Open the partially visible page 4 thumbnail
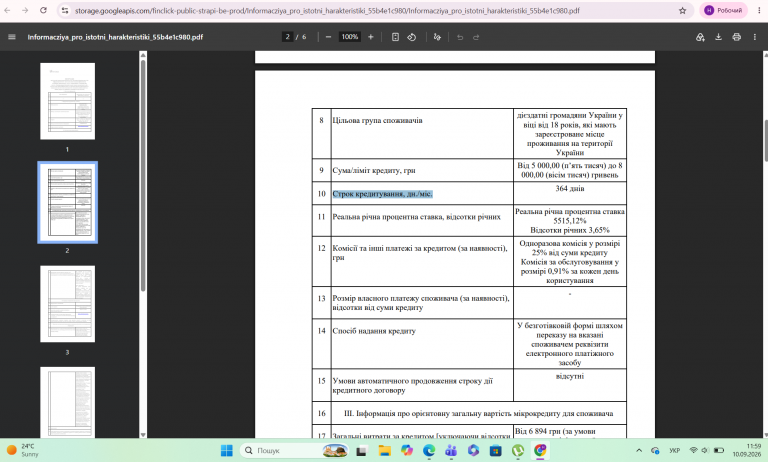The image size is (768, 462). tap(68, 402)
